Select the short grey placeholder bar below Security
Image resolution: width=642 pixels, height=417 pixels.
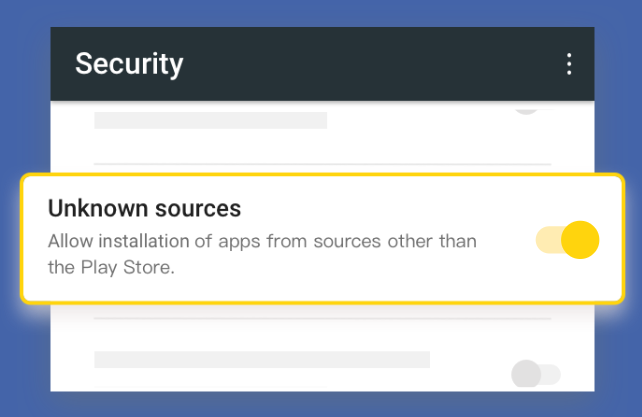tap(210, 121)
